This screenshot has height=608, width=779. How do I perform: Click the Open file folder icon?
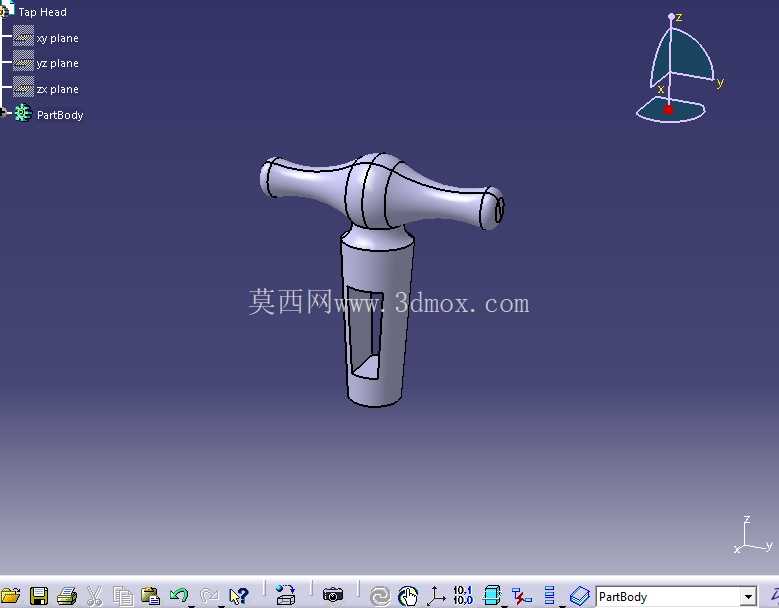tap(9, 595)
